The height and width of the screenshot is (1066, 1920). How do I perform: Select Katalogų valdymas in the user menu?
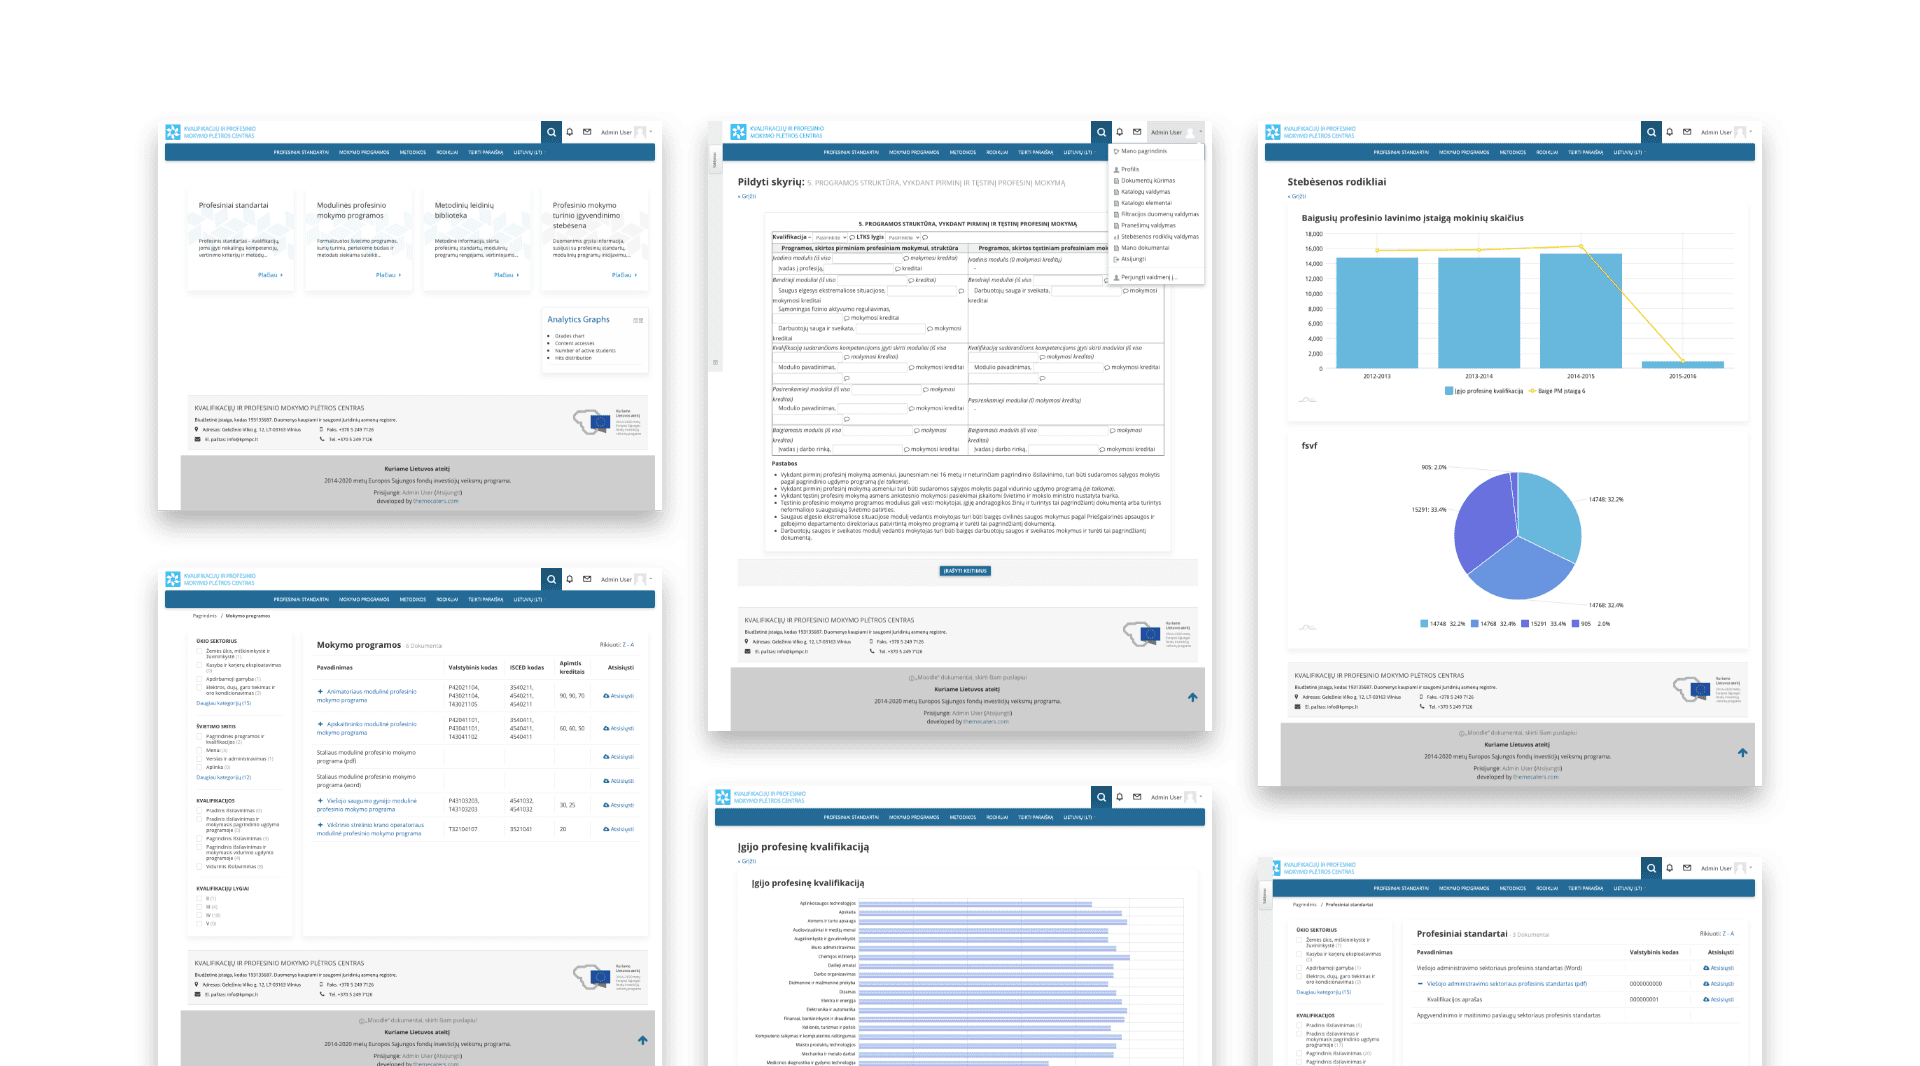[1146, 192]
